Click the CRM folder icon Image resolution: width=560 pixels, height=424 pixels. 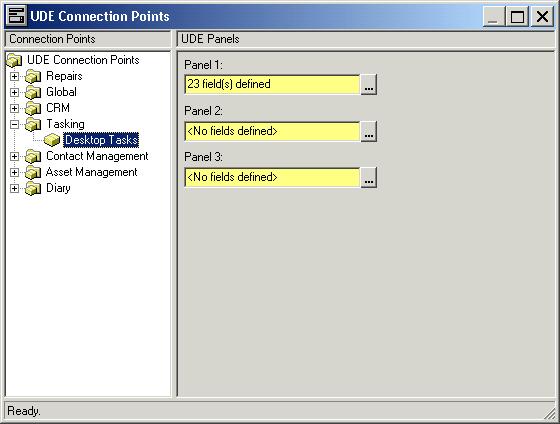[x=33, y=108]
